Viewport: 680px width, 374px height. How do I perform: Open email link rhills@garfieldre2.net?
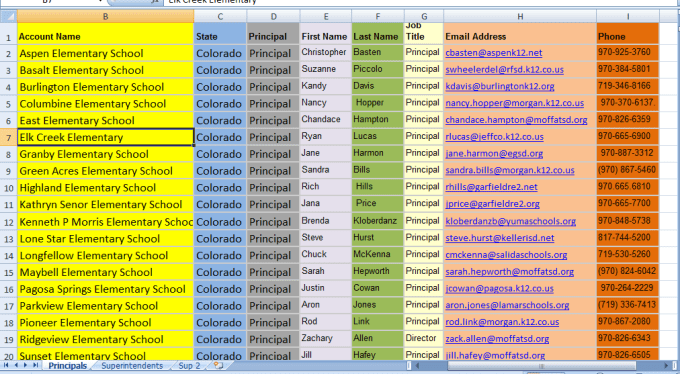(x=491, y=187)
